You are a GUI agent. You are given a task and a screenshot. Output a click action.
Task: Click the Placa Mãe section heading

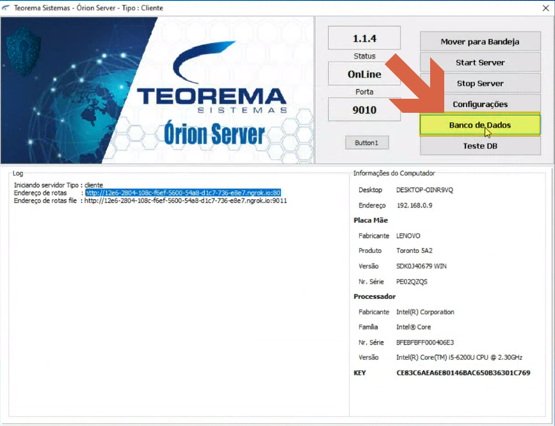click(371, 220)
